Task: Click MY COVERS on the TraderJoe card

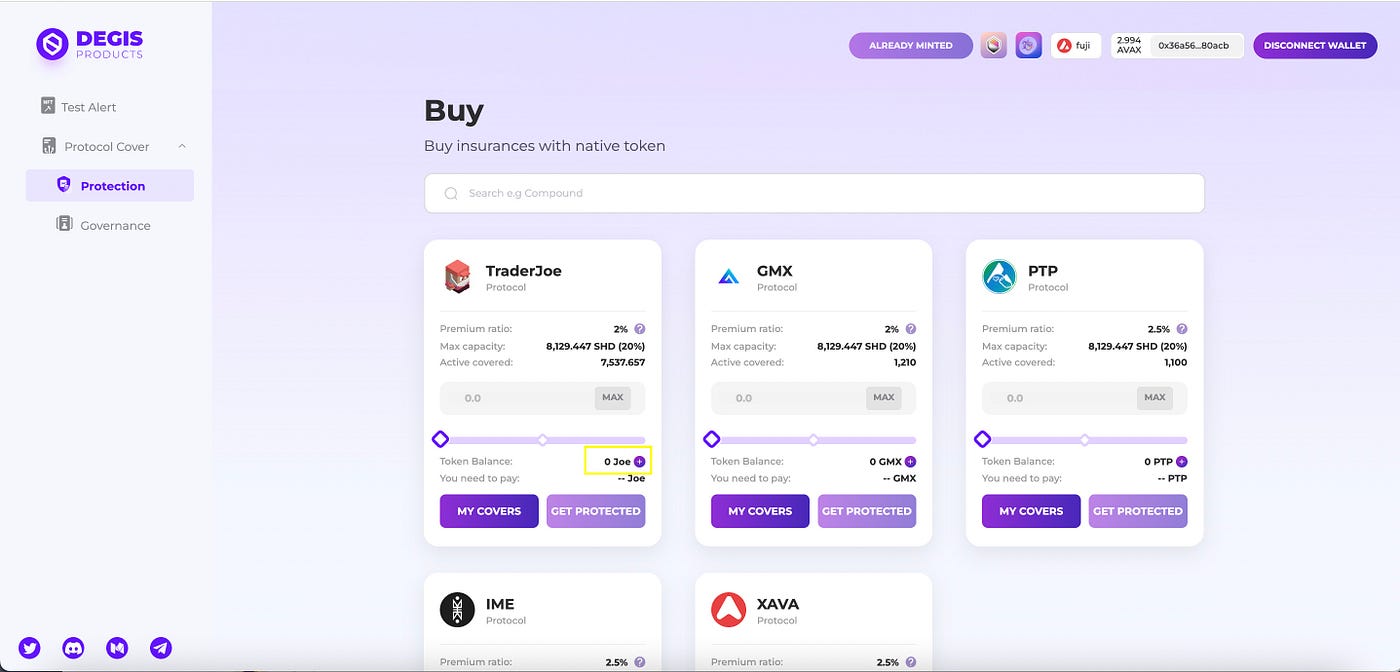Action: click(x=489, y=511)
